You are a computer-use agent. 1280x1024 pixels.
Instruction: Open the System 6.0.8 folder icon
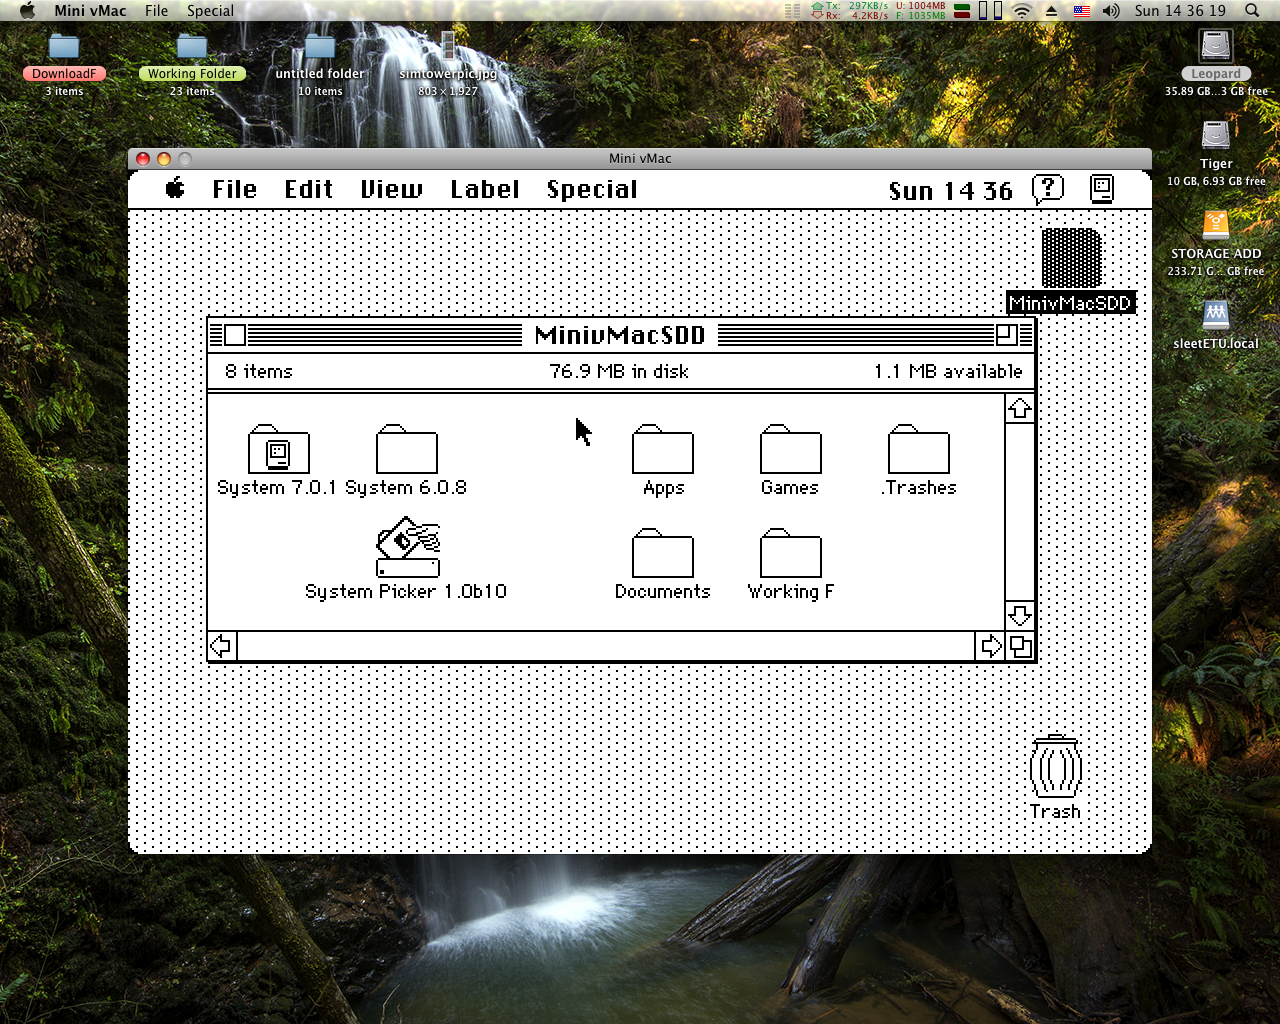tap(406, 450)
